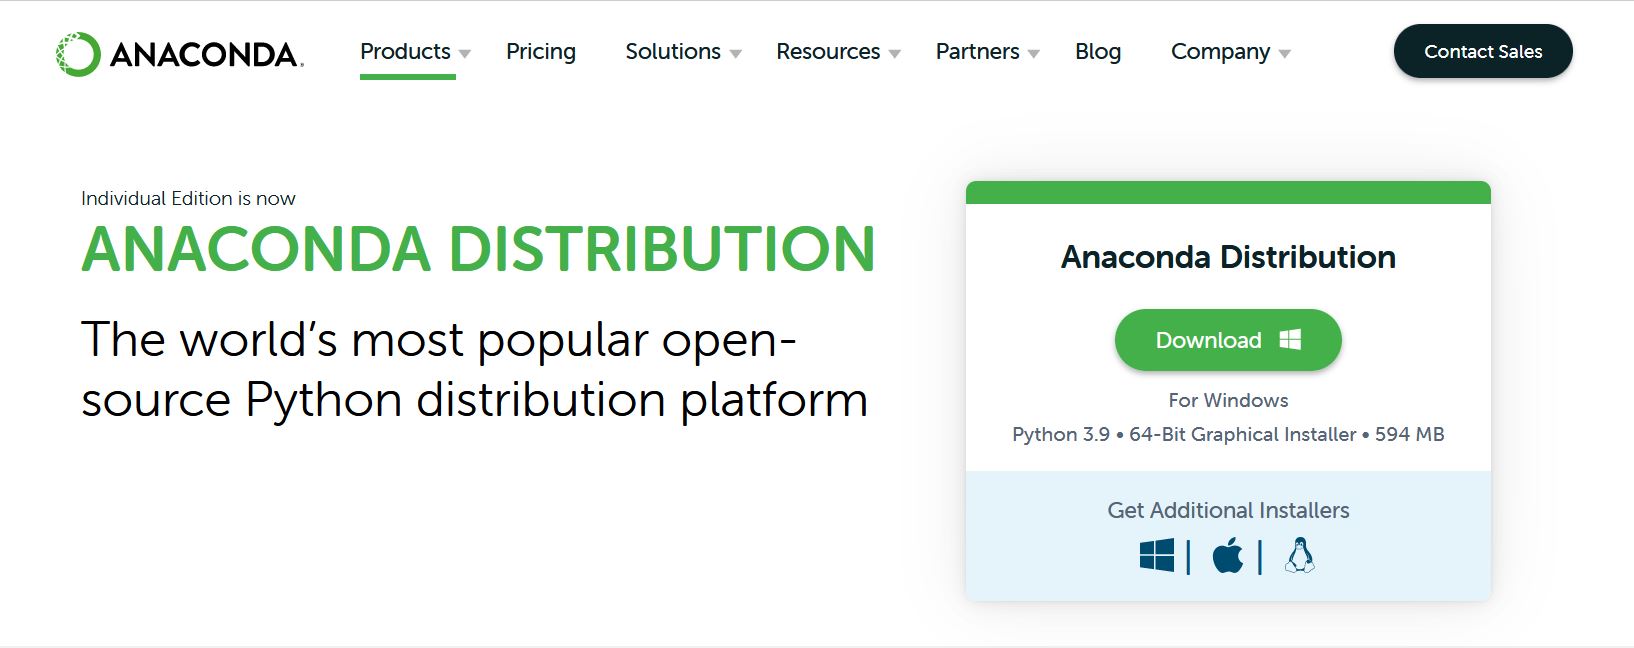The height and width of the screenshot is (648, 1634).
Task: Expand the Partners dropdown arrow
Action: pyautogui.click(x=1033, y=54)
